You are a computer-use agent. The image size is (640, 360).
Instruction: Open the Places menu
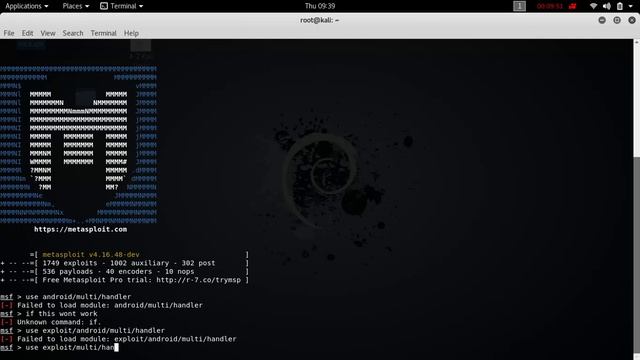tap(76, 6)
